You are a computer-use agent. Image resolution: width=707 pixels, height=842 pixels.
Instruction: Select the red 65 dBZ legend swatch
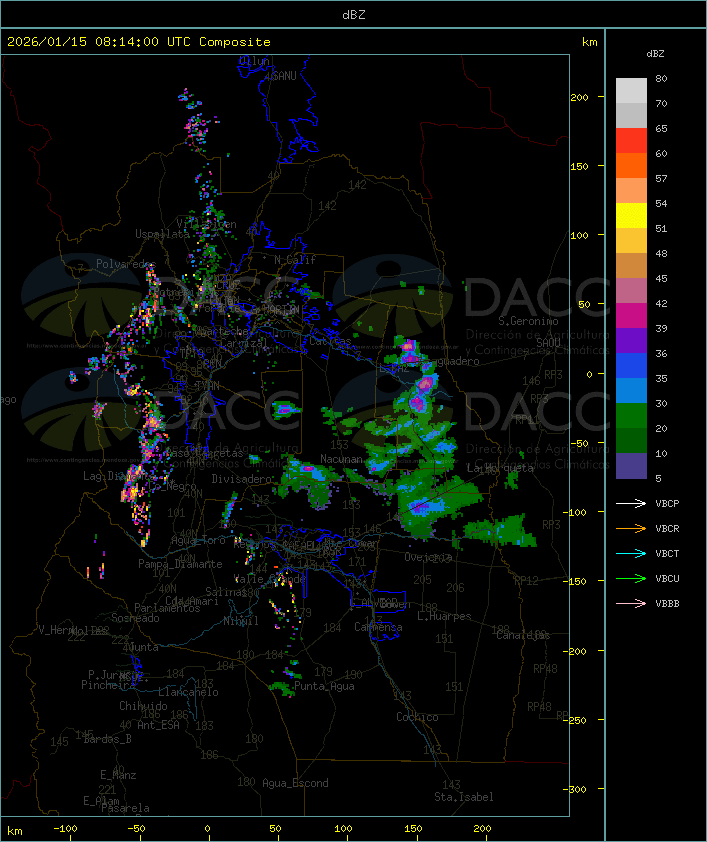[631, 140]
